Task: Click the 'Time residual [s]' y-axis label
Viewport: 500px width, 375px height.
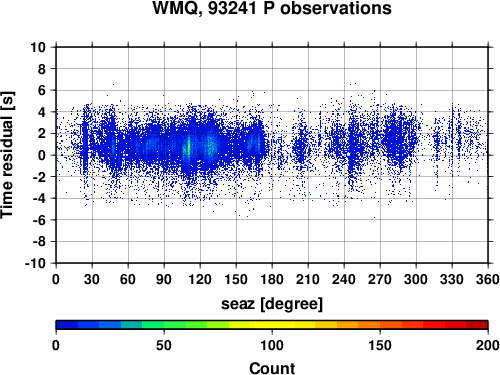Action: (8, 155)
